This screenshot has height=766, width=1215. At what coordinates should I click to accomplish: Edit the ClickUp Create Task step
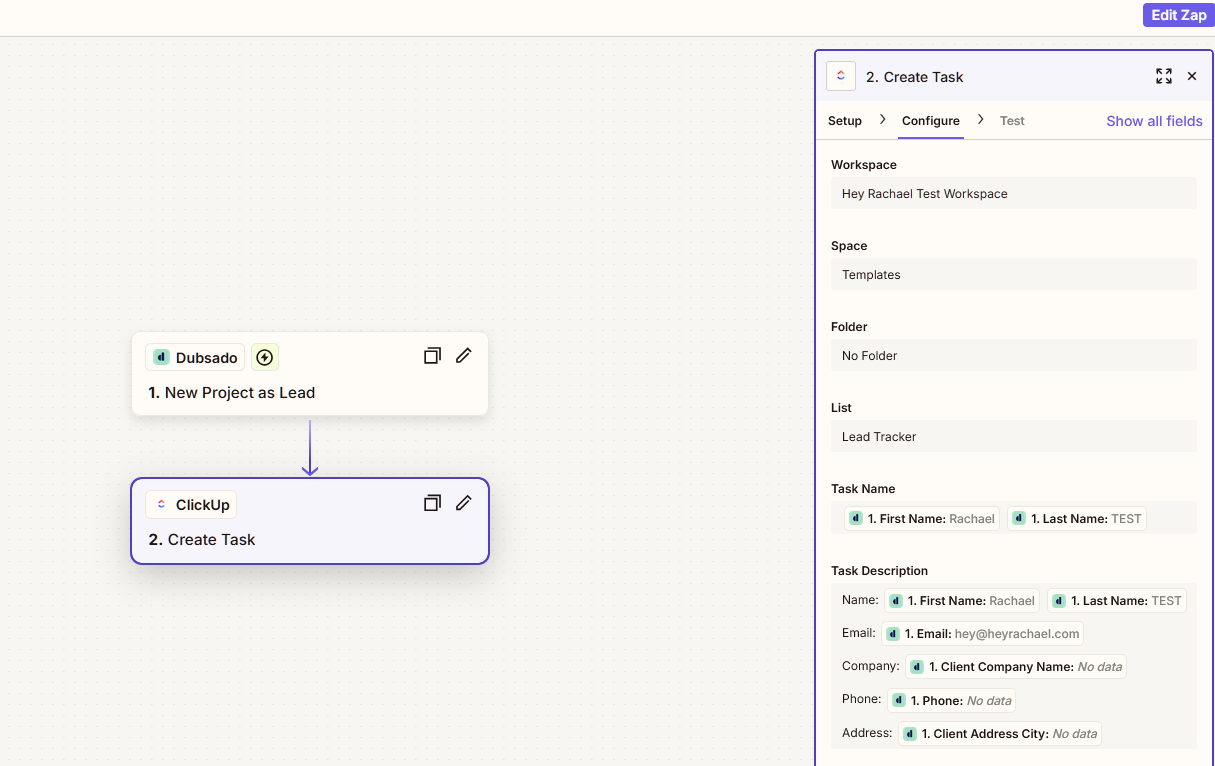pyautogui.click(x=463, y=503)
